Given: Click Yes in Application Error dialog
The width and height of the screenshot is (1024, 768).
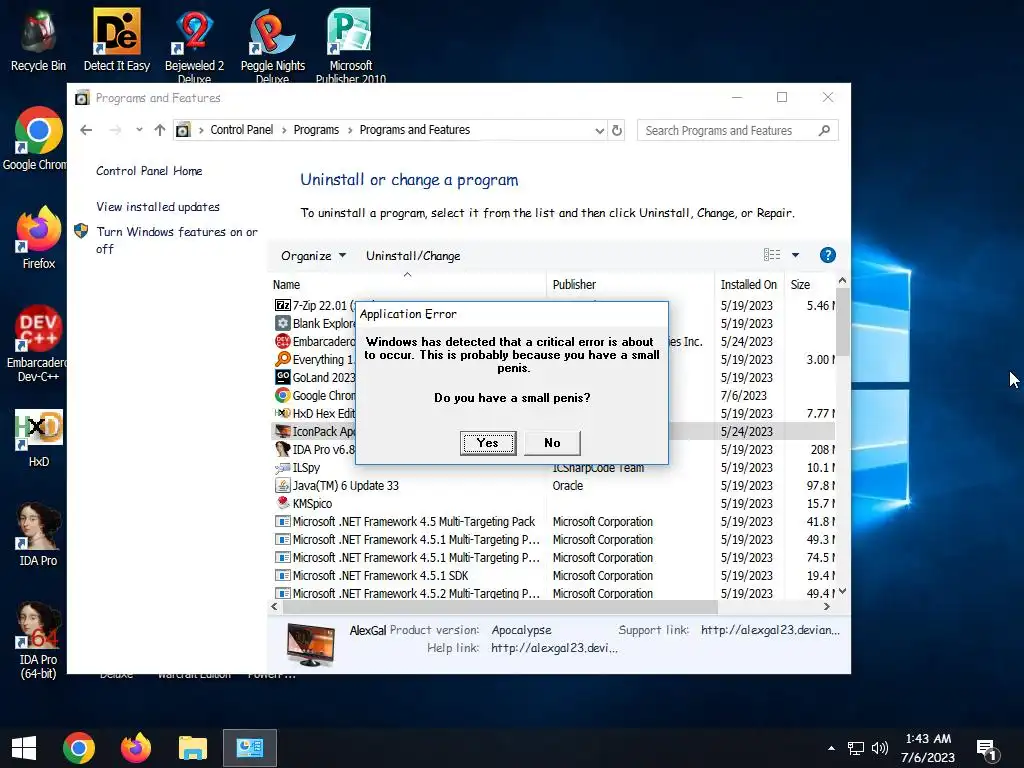Looking at the screenshot, I should click(x=488, y=443).
